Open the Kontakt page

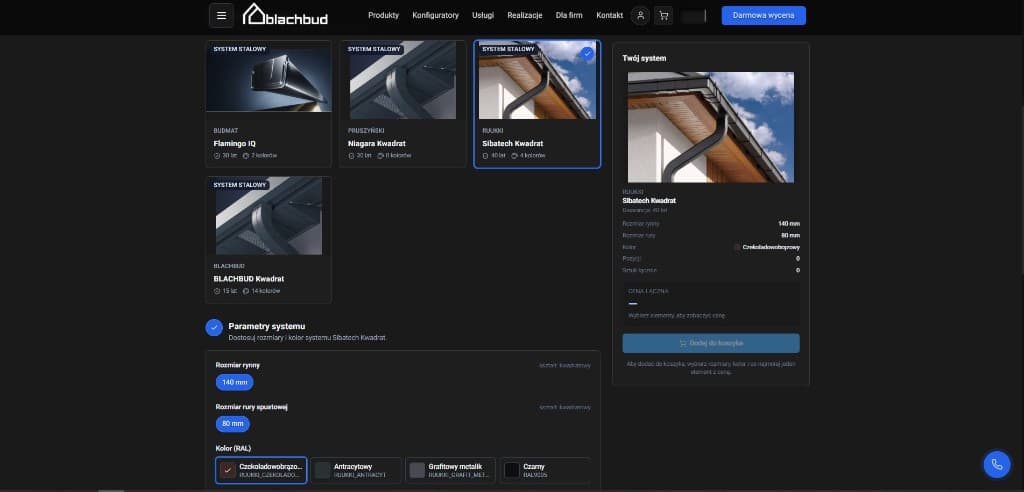coord(609,16)
